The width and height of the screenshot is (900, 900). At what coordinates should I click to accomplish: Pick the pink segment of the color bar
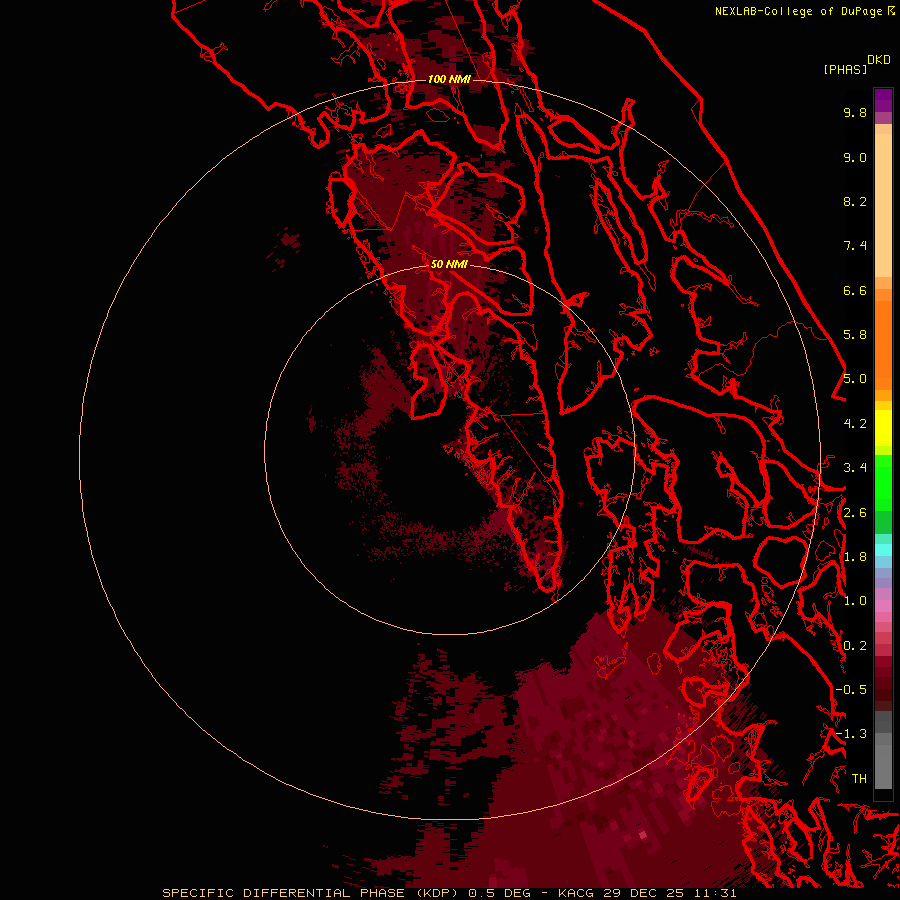click(883, 606)
